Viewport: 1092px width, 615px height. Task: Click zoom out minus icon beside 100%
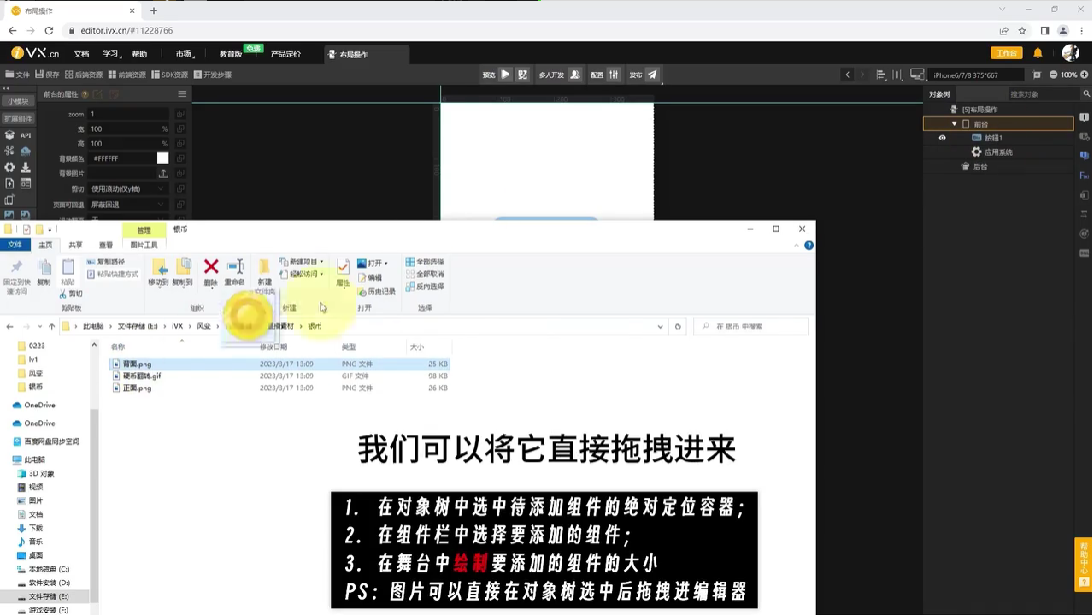[1053, 75]
